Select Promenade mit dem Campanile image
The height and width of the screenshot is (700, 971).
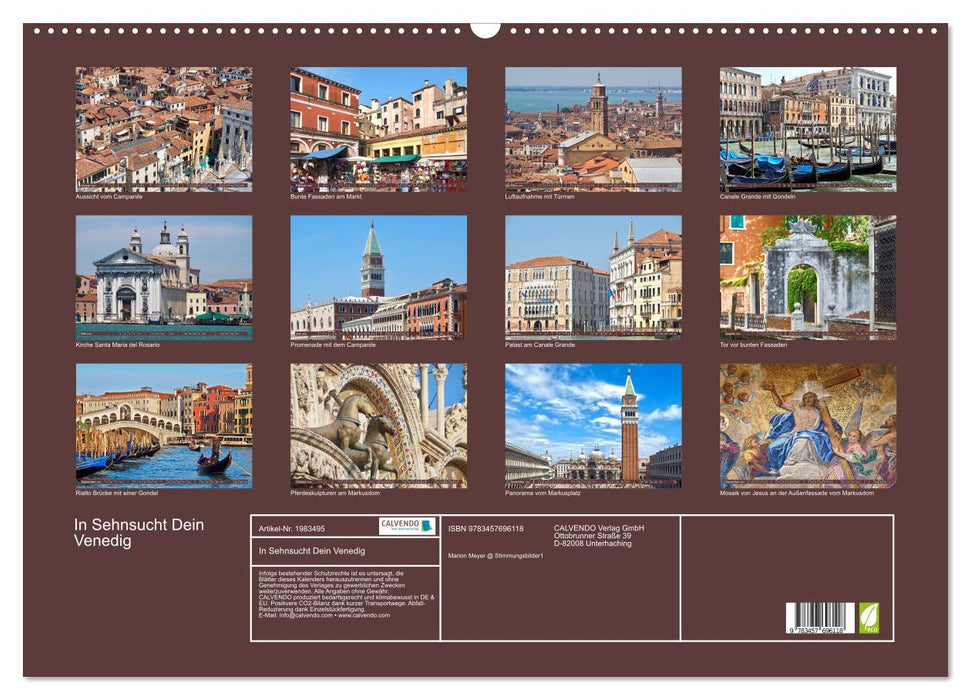point(378,277)
